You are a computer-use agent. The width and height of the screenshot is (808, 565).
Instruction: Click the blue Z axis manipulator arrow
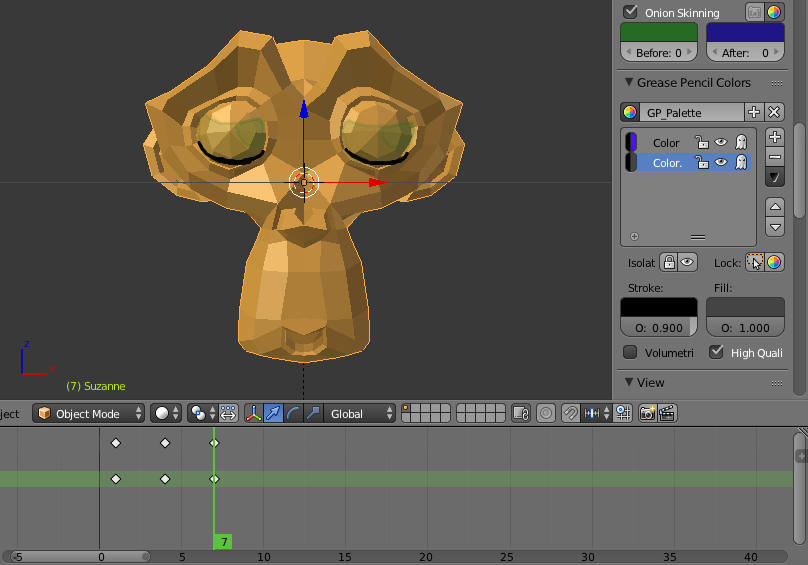(304, 109)
